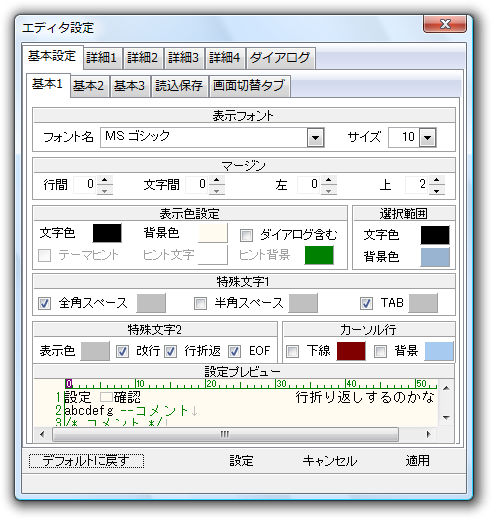This screenshot has width=492, height=519.
Task: Decrease the 上 margin spinner
Action: [437, 190]
